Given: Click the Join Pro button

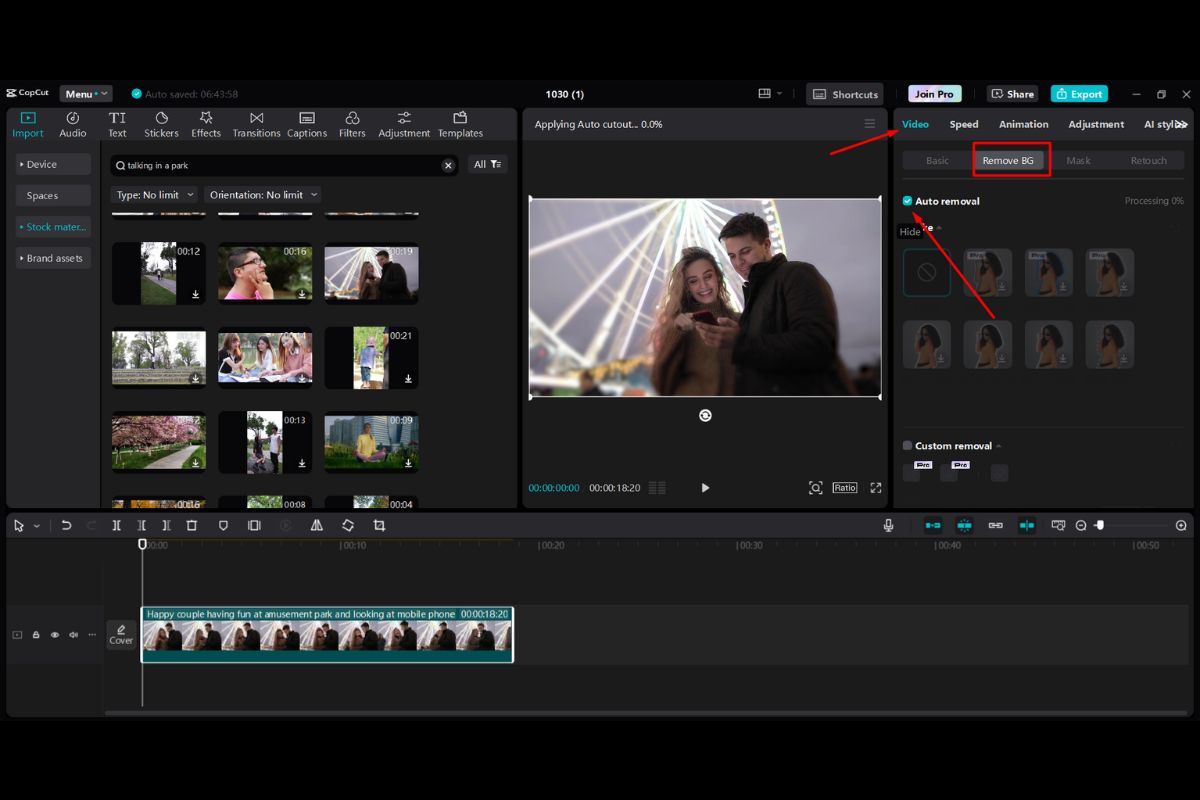Looking at the screenshot, I should 934,94.
